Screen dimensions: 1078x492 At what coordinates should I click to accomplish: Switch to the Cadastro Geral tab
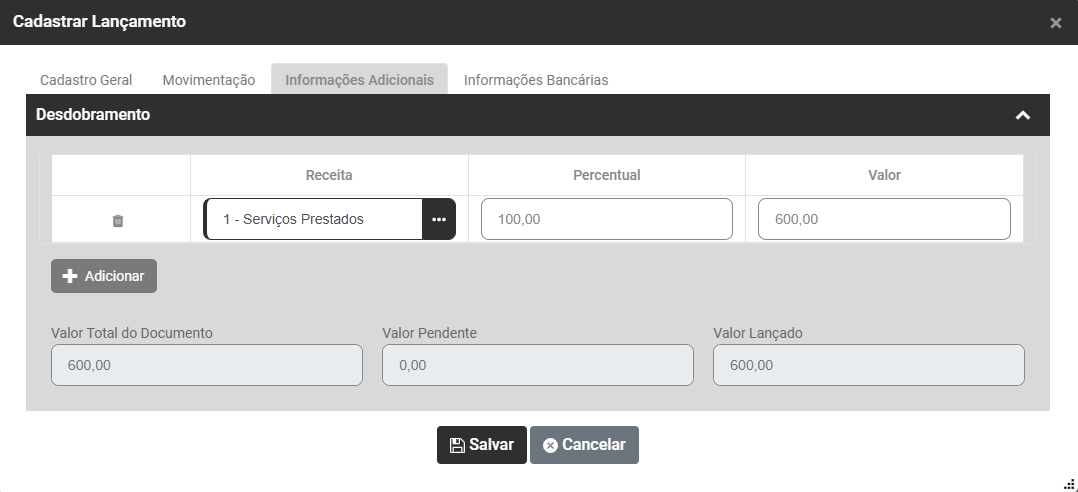[x=86, y=80]
